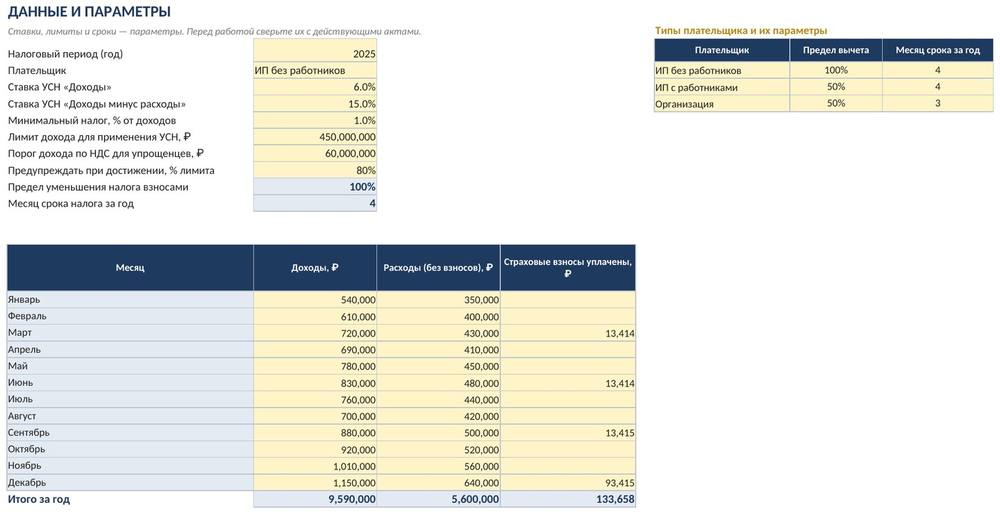The image size is (1000, 514).
Task: Click December contributions cell 93,415
Action: [568, 482]
